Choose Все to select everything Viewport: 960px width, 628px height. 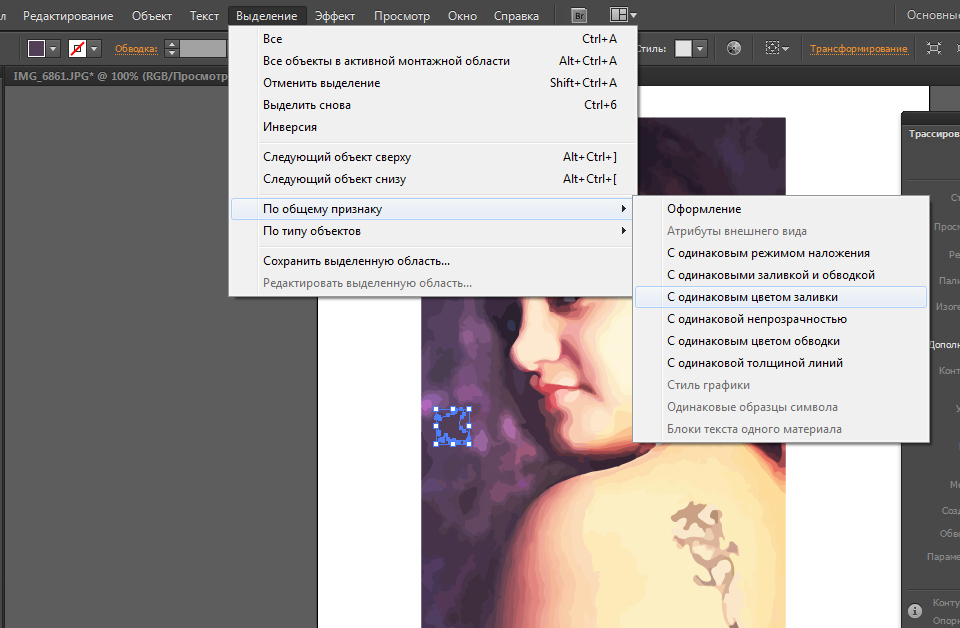point(432,39)
